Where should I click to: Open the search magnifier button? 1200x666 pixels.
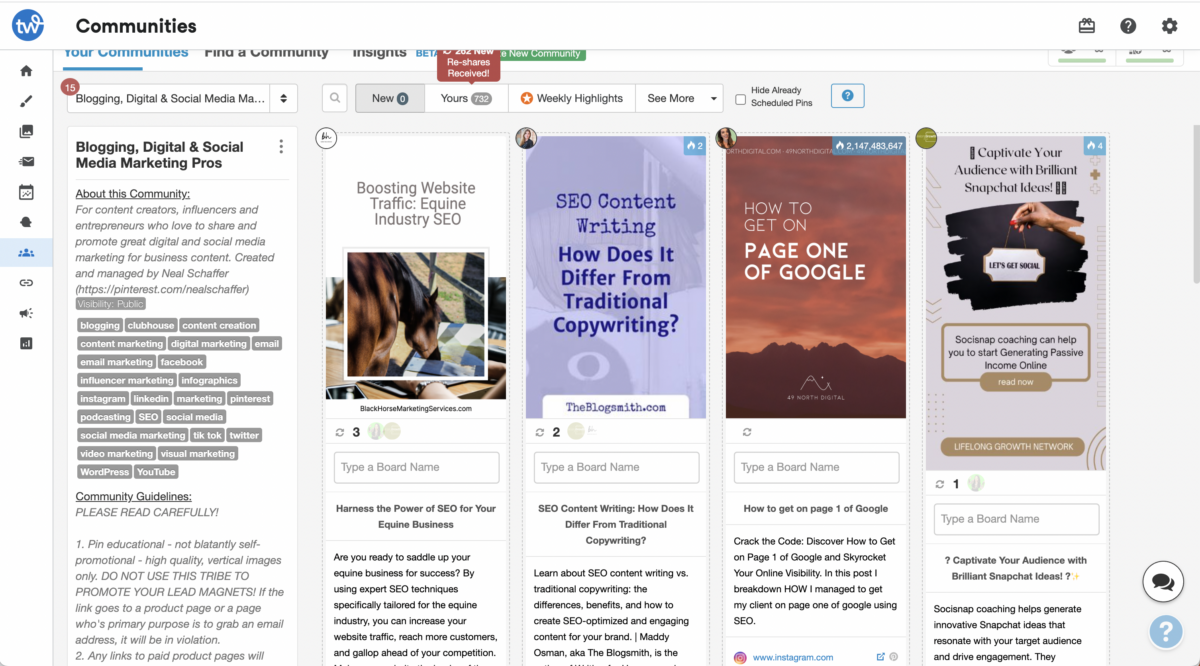(x=335, y=98)
